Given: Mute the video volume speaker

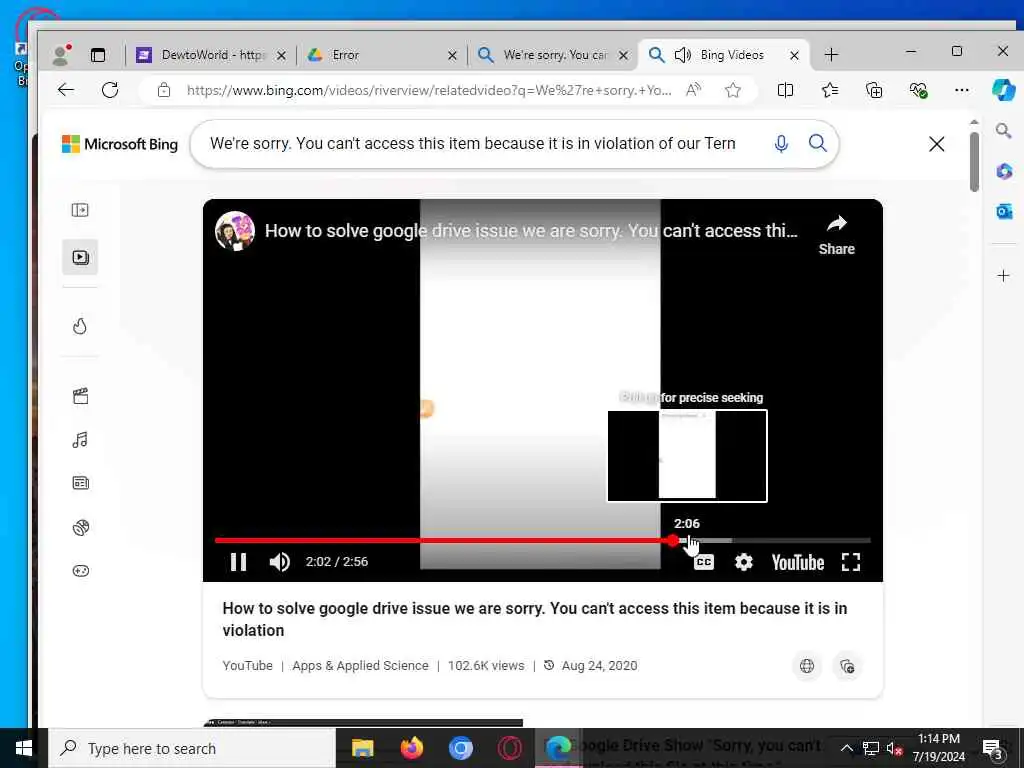Looking at the screenshot, I should 280,562.
